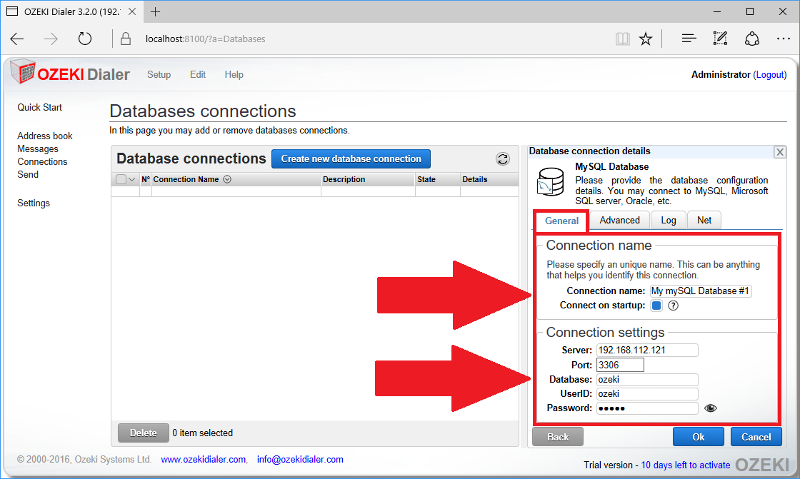Click the web note pen icon

pyautogui.click(x=720, y=39)
